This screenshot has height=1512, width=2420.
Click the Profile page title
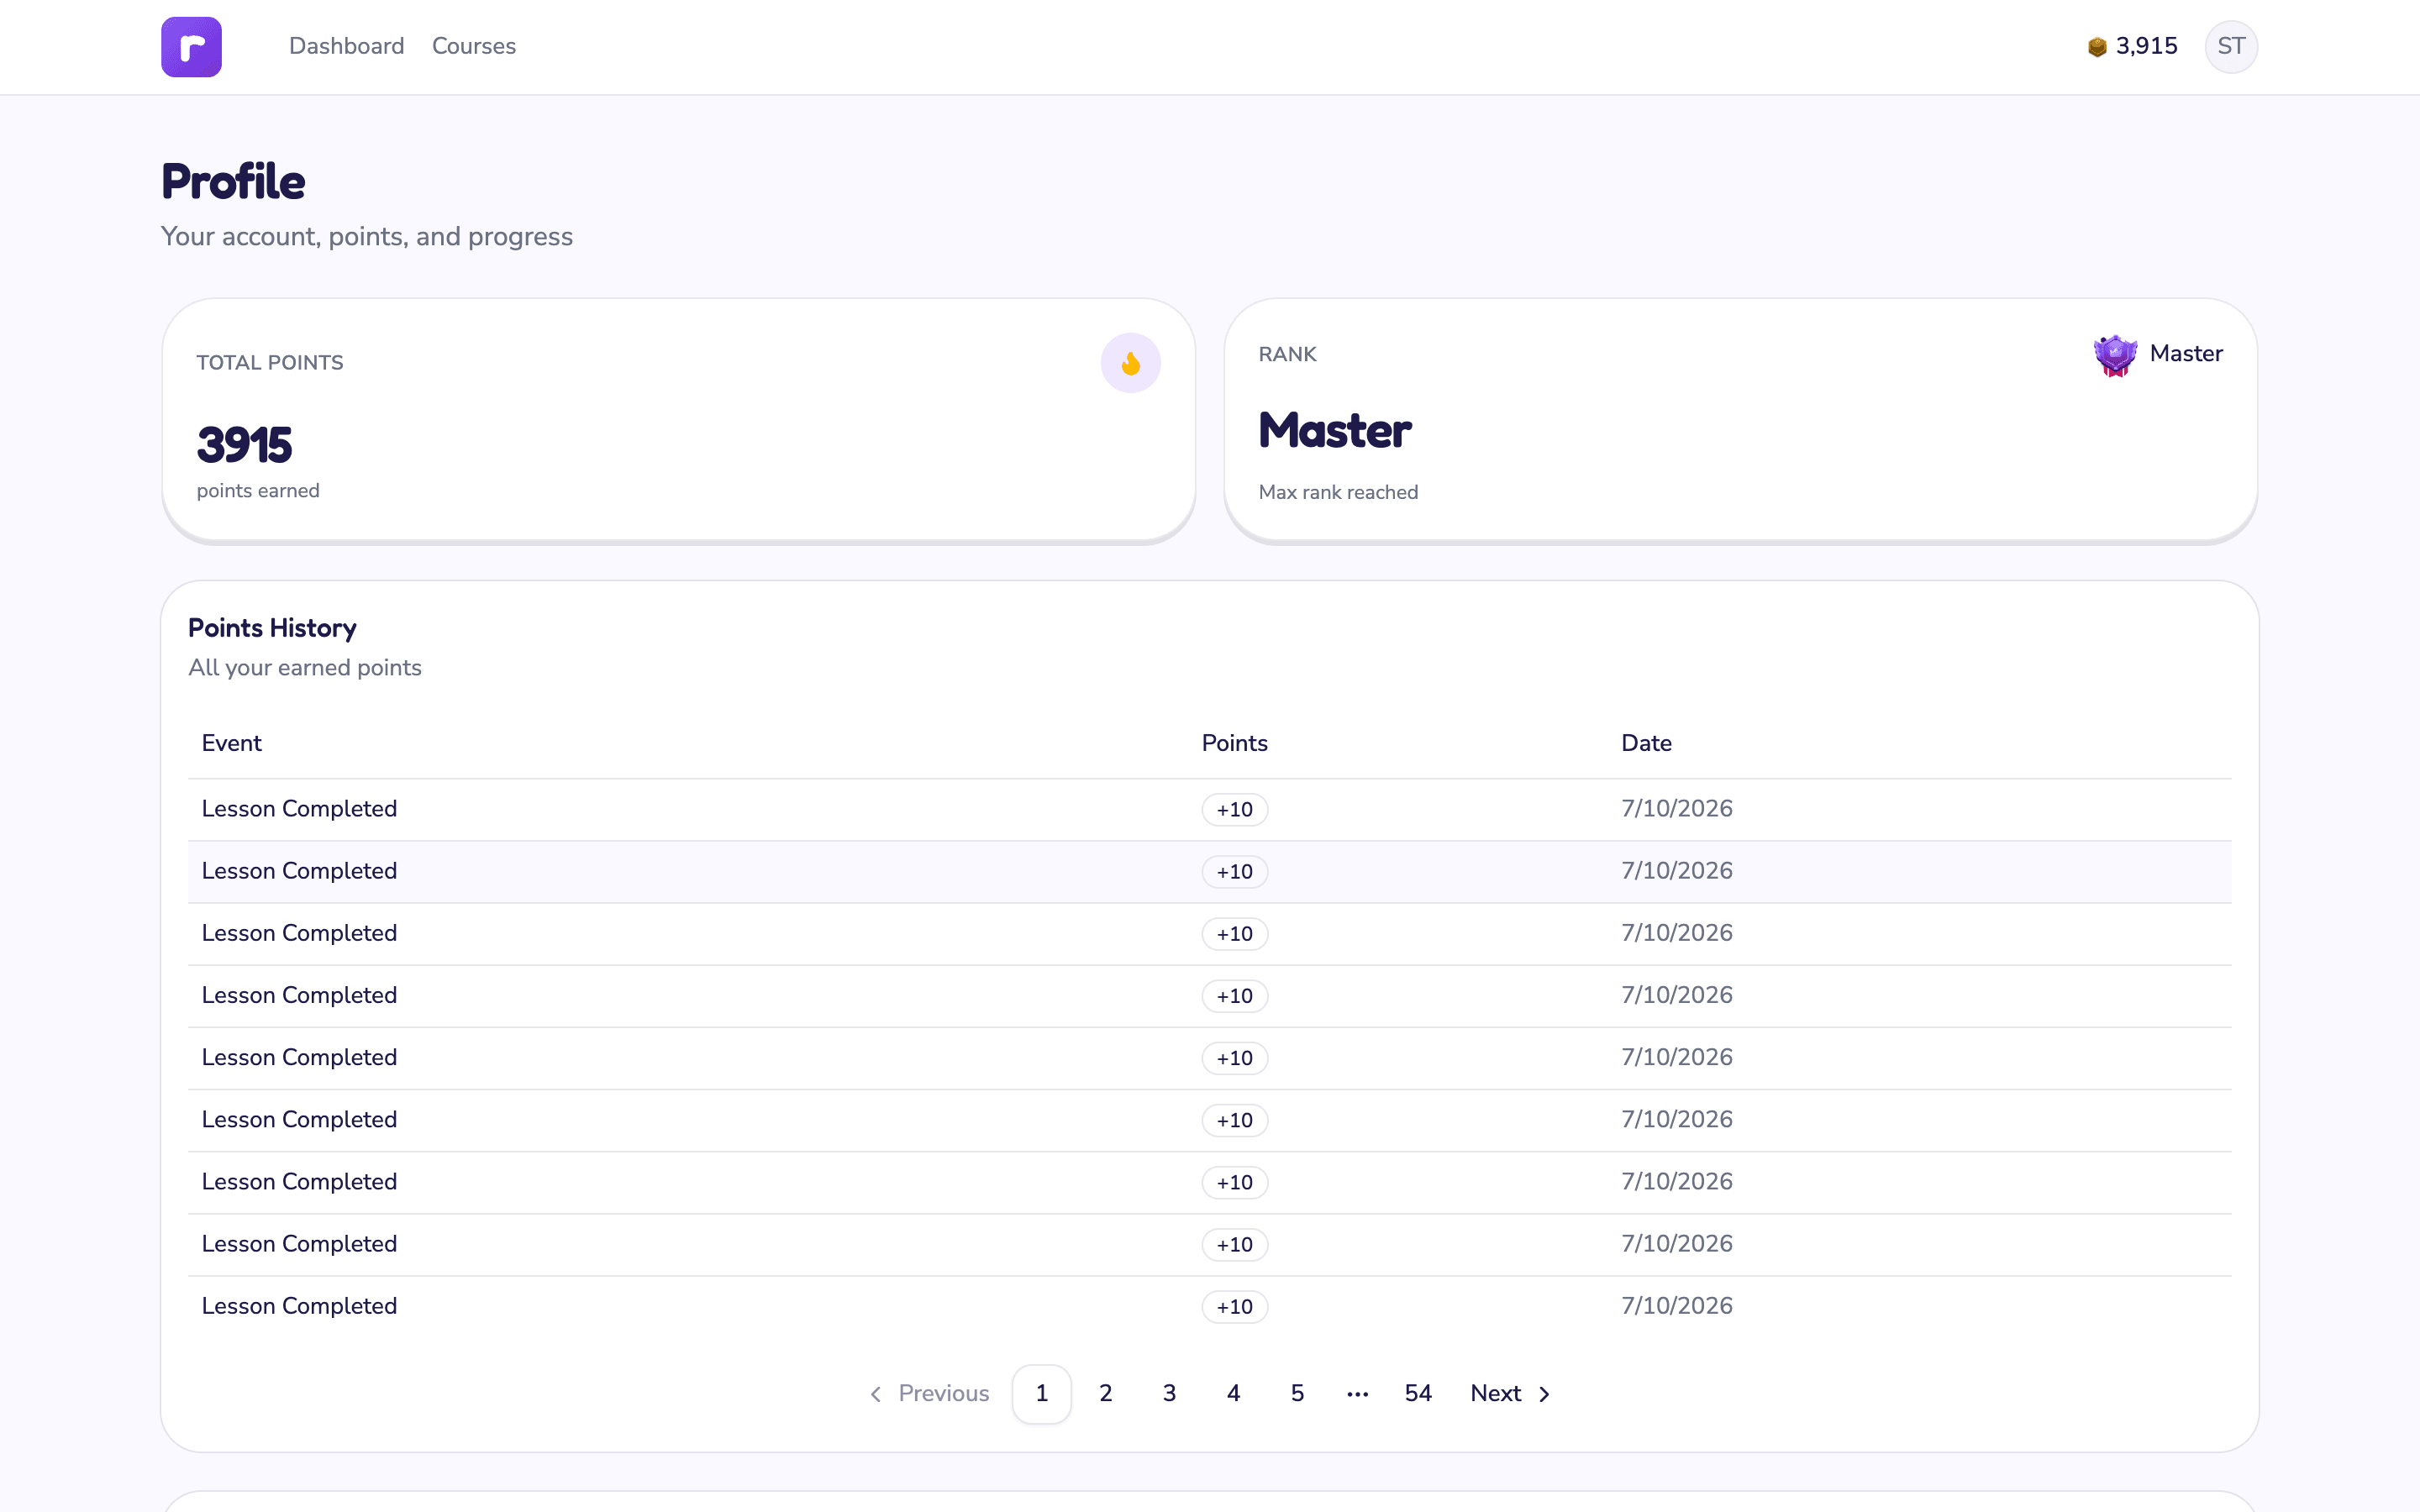pyautogui.click(x=233, y=181)
